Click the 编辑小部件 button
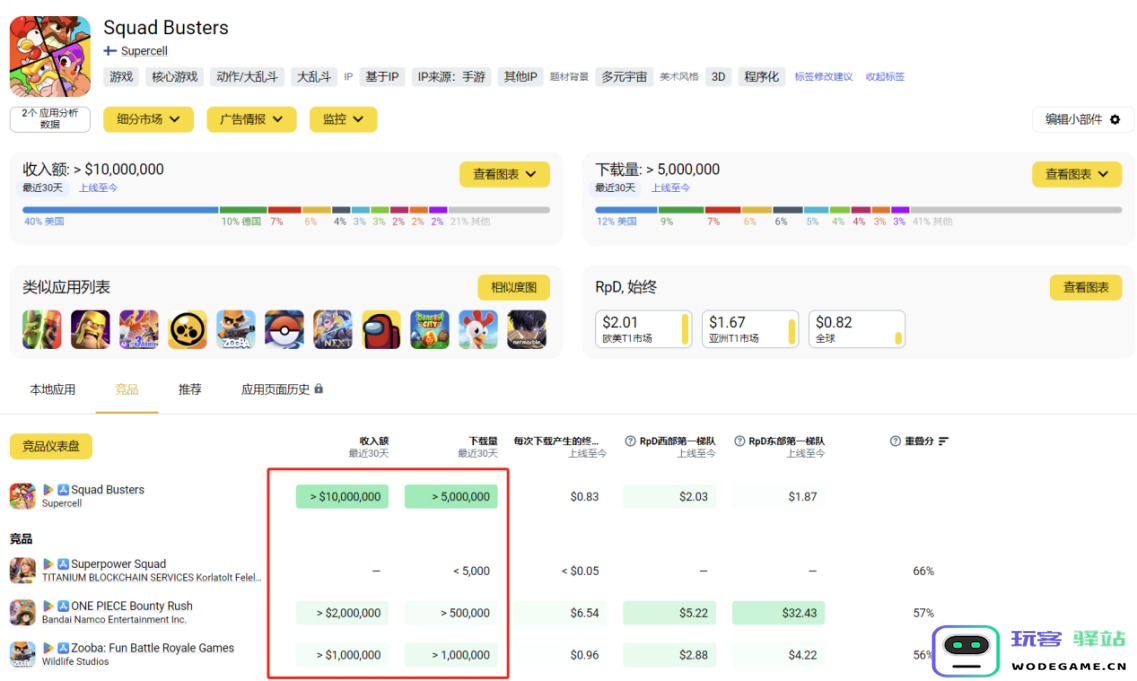Image resolution: width=1137 pixels, height=681 pixels. click(1081, 120)
